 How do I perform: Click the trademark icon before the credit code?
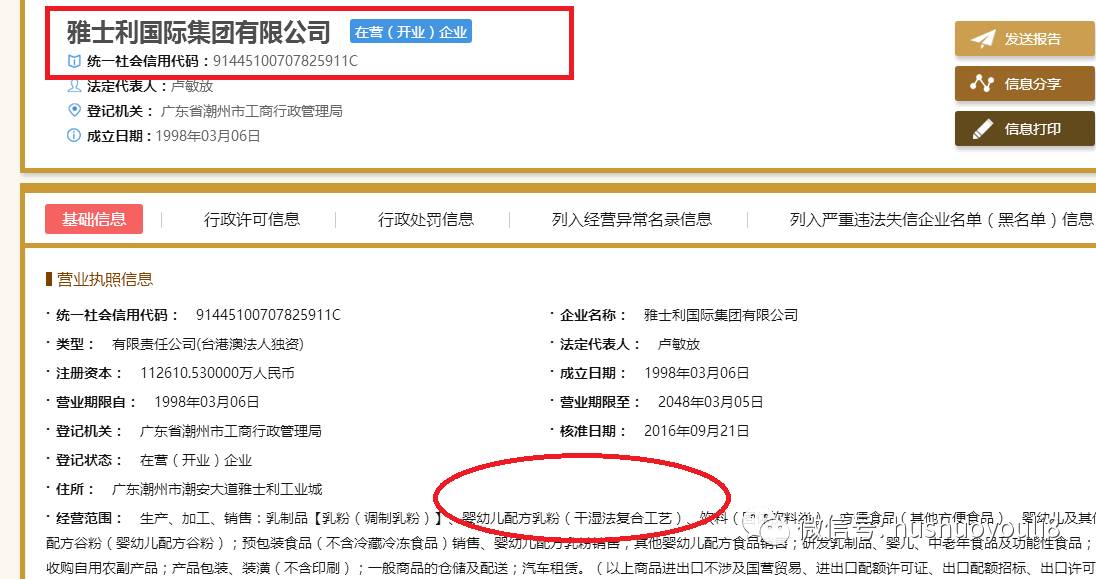tap(73, 60)
